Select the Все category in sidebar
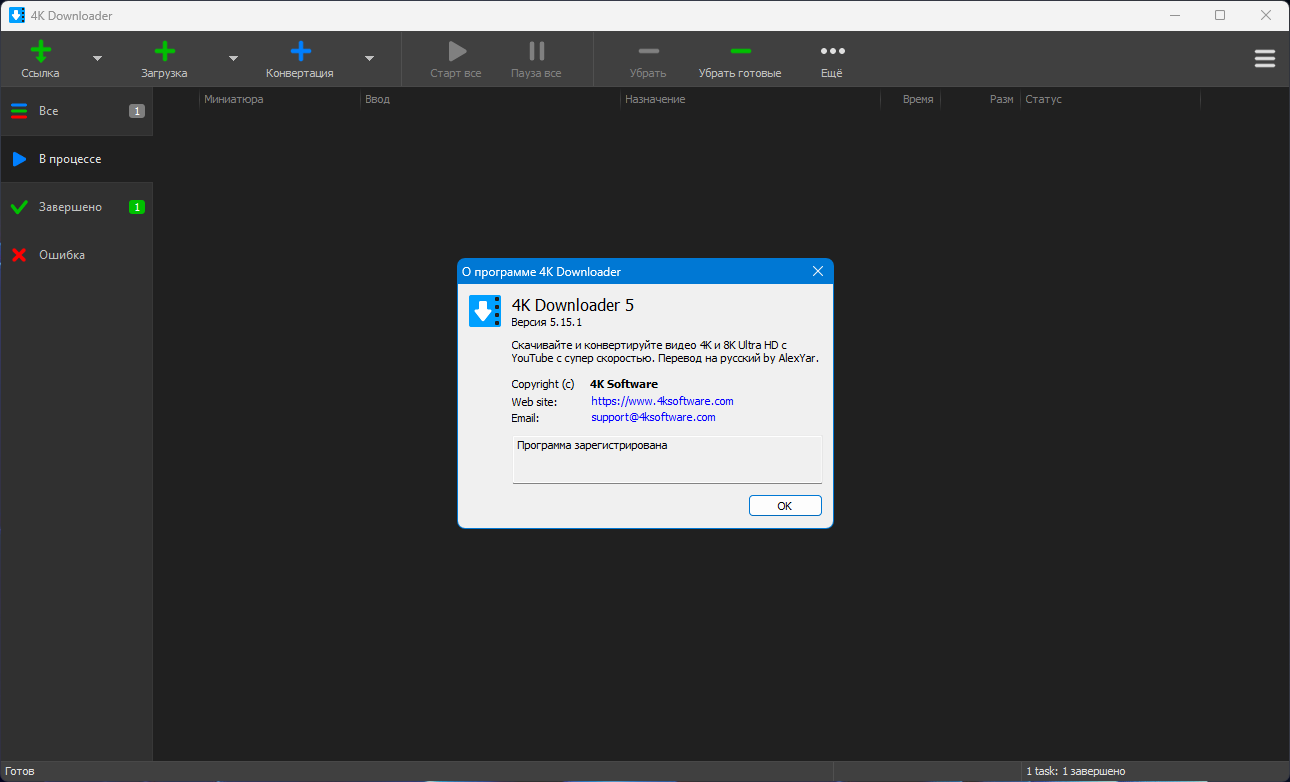Viewport: 1290px width, 782px height. pyautogui.click(x=77, y=111)
